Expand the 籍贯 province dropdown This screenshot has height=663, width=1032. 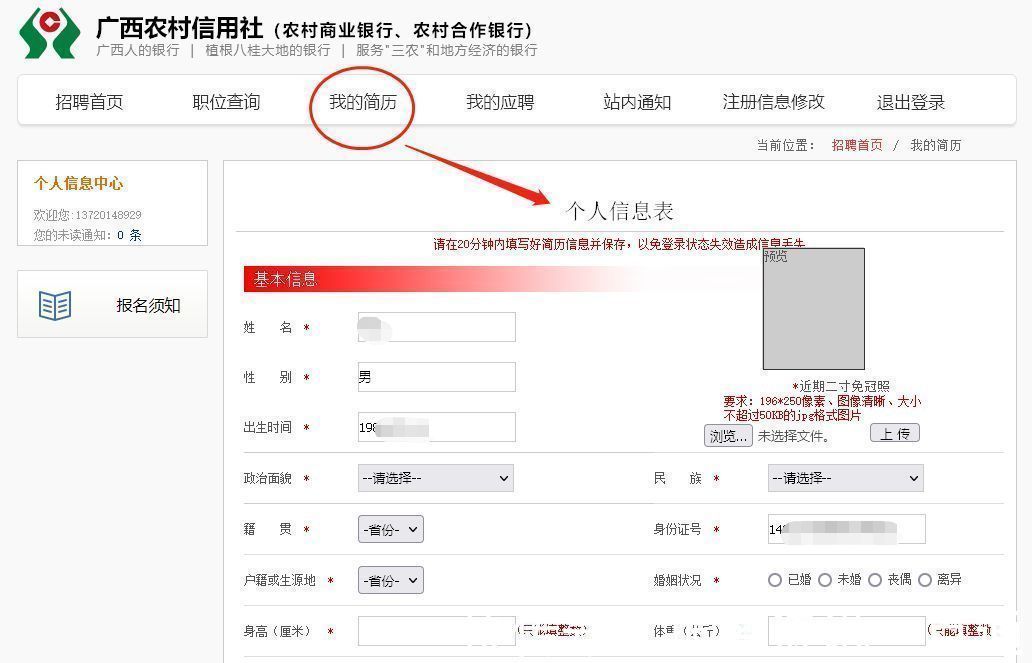tap(391, 529)
